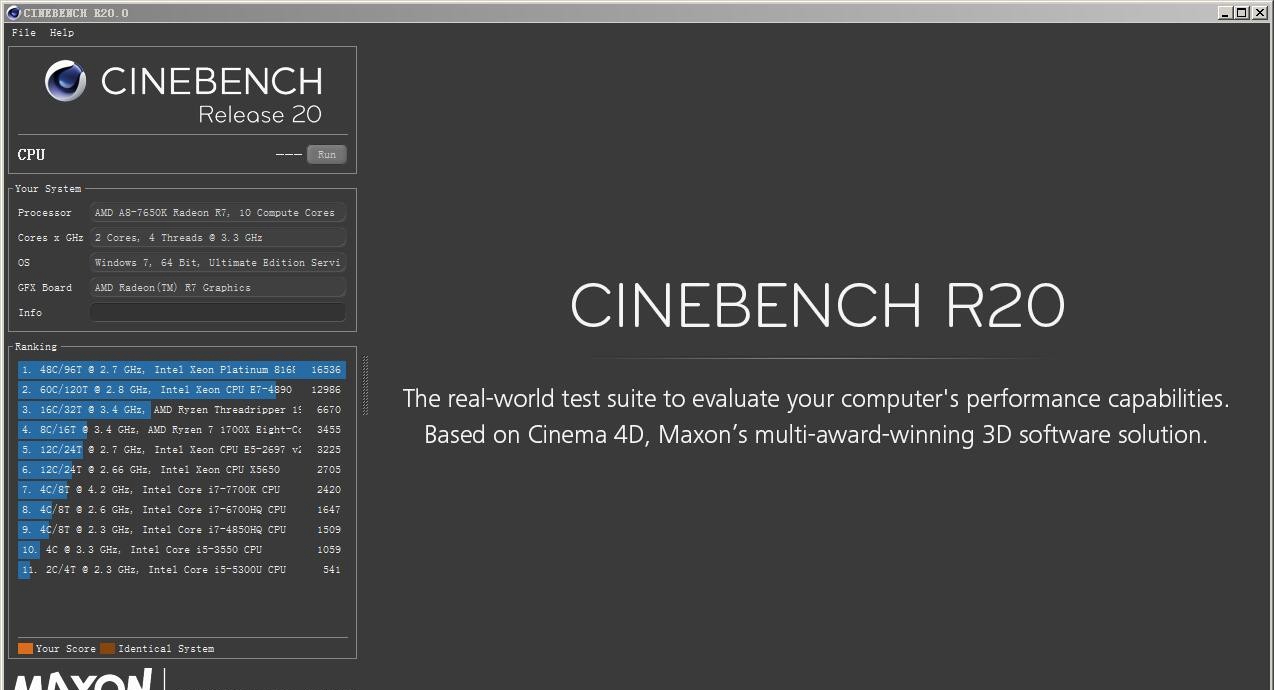The height and width of the screenshot is (690, 1274).
Task: Select ranking row 9, Core i7-4850HQ
Action: tap(182, 530)
